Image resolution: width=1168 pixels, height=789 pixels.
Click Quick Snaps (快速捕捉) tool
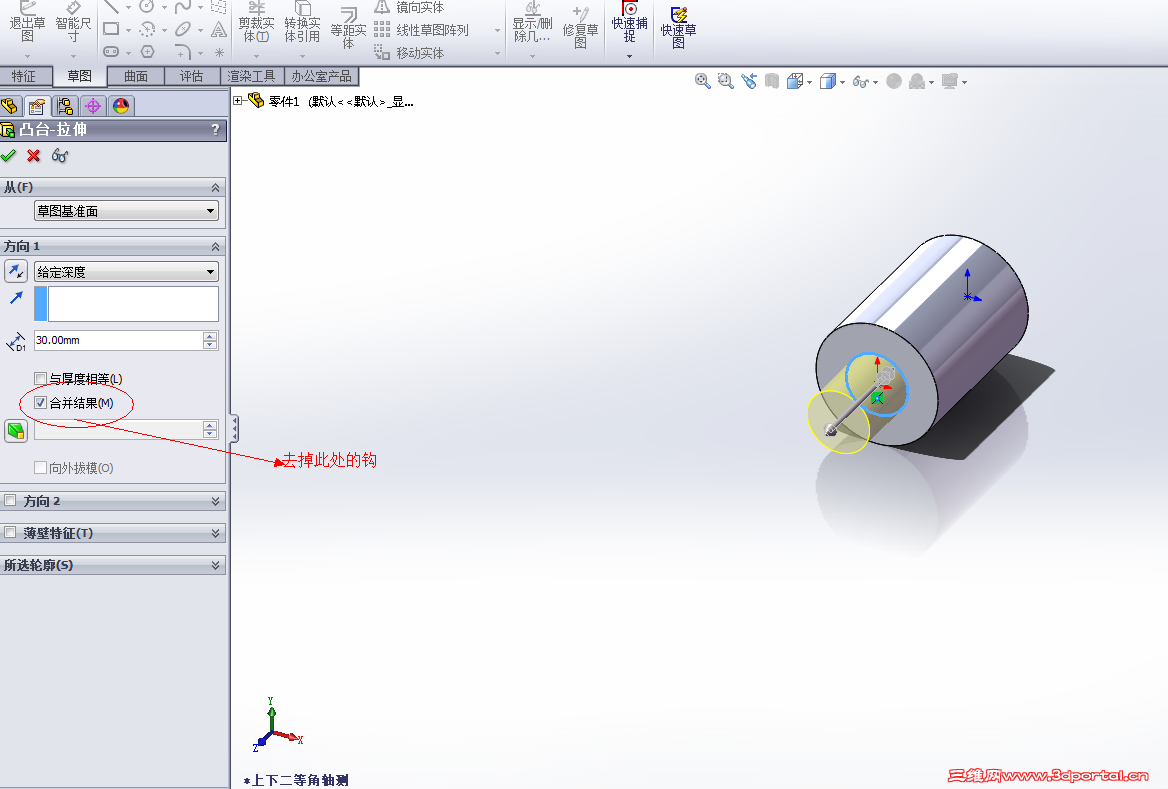[629, 22]
